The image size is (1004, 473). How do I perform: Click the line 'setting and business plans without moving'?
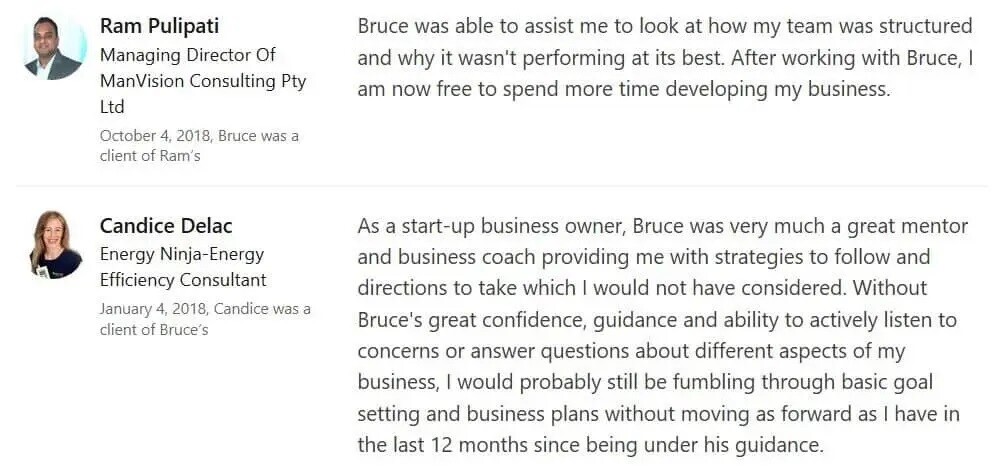[x=658, y=413]
